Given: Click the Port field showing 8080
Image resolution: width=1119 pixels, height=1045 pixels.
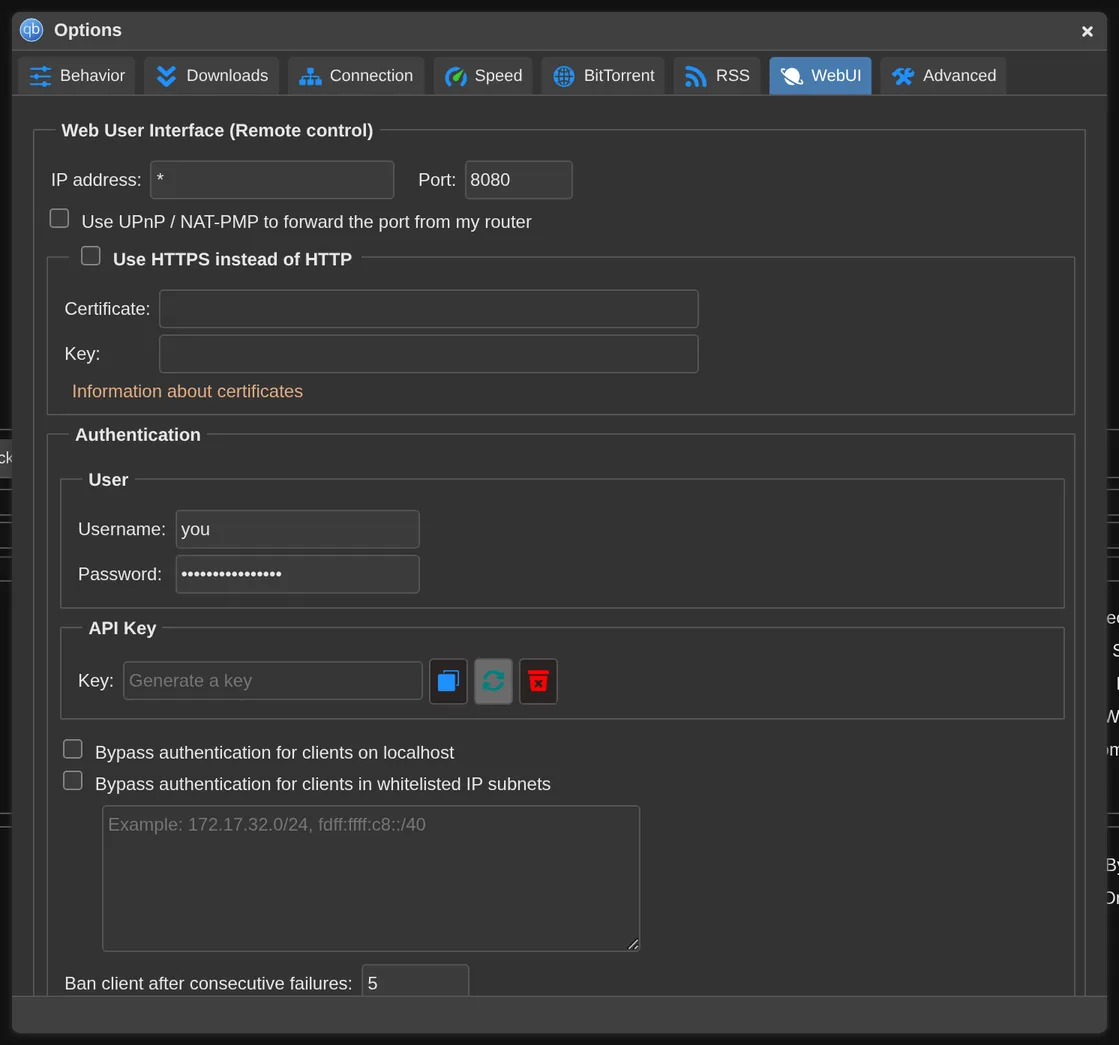Looking at the screenshot, I should 519,180.
